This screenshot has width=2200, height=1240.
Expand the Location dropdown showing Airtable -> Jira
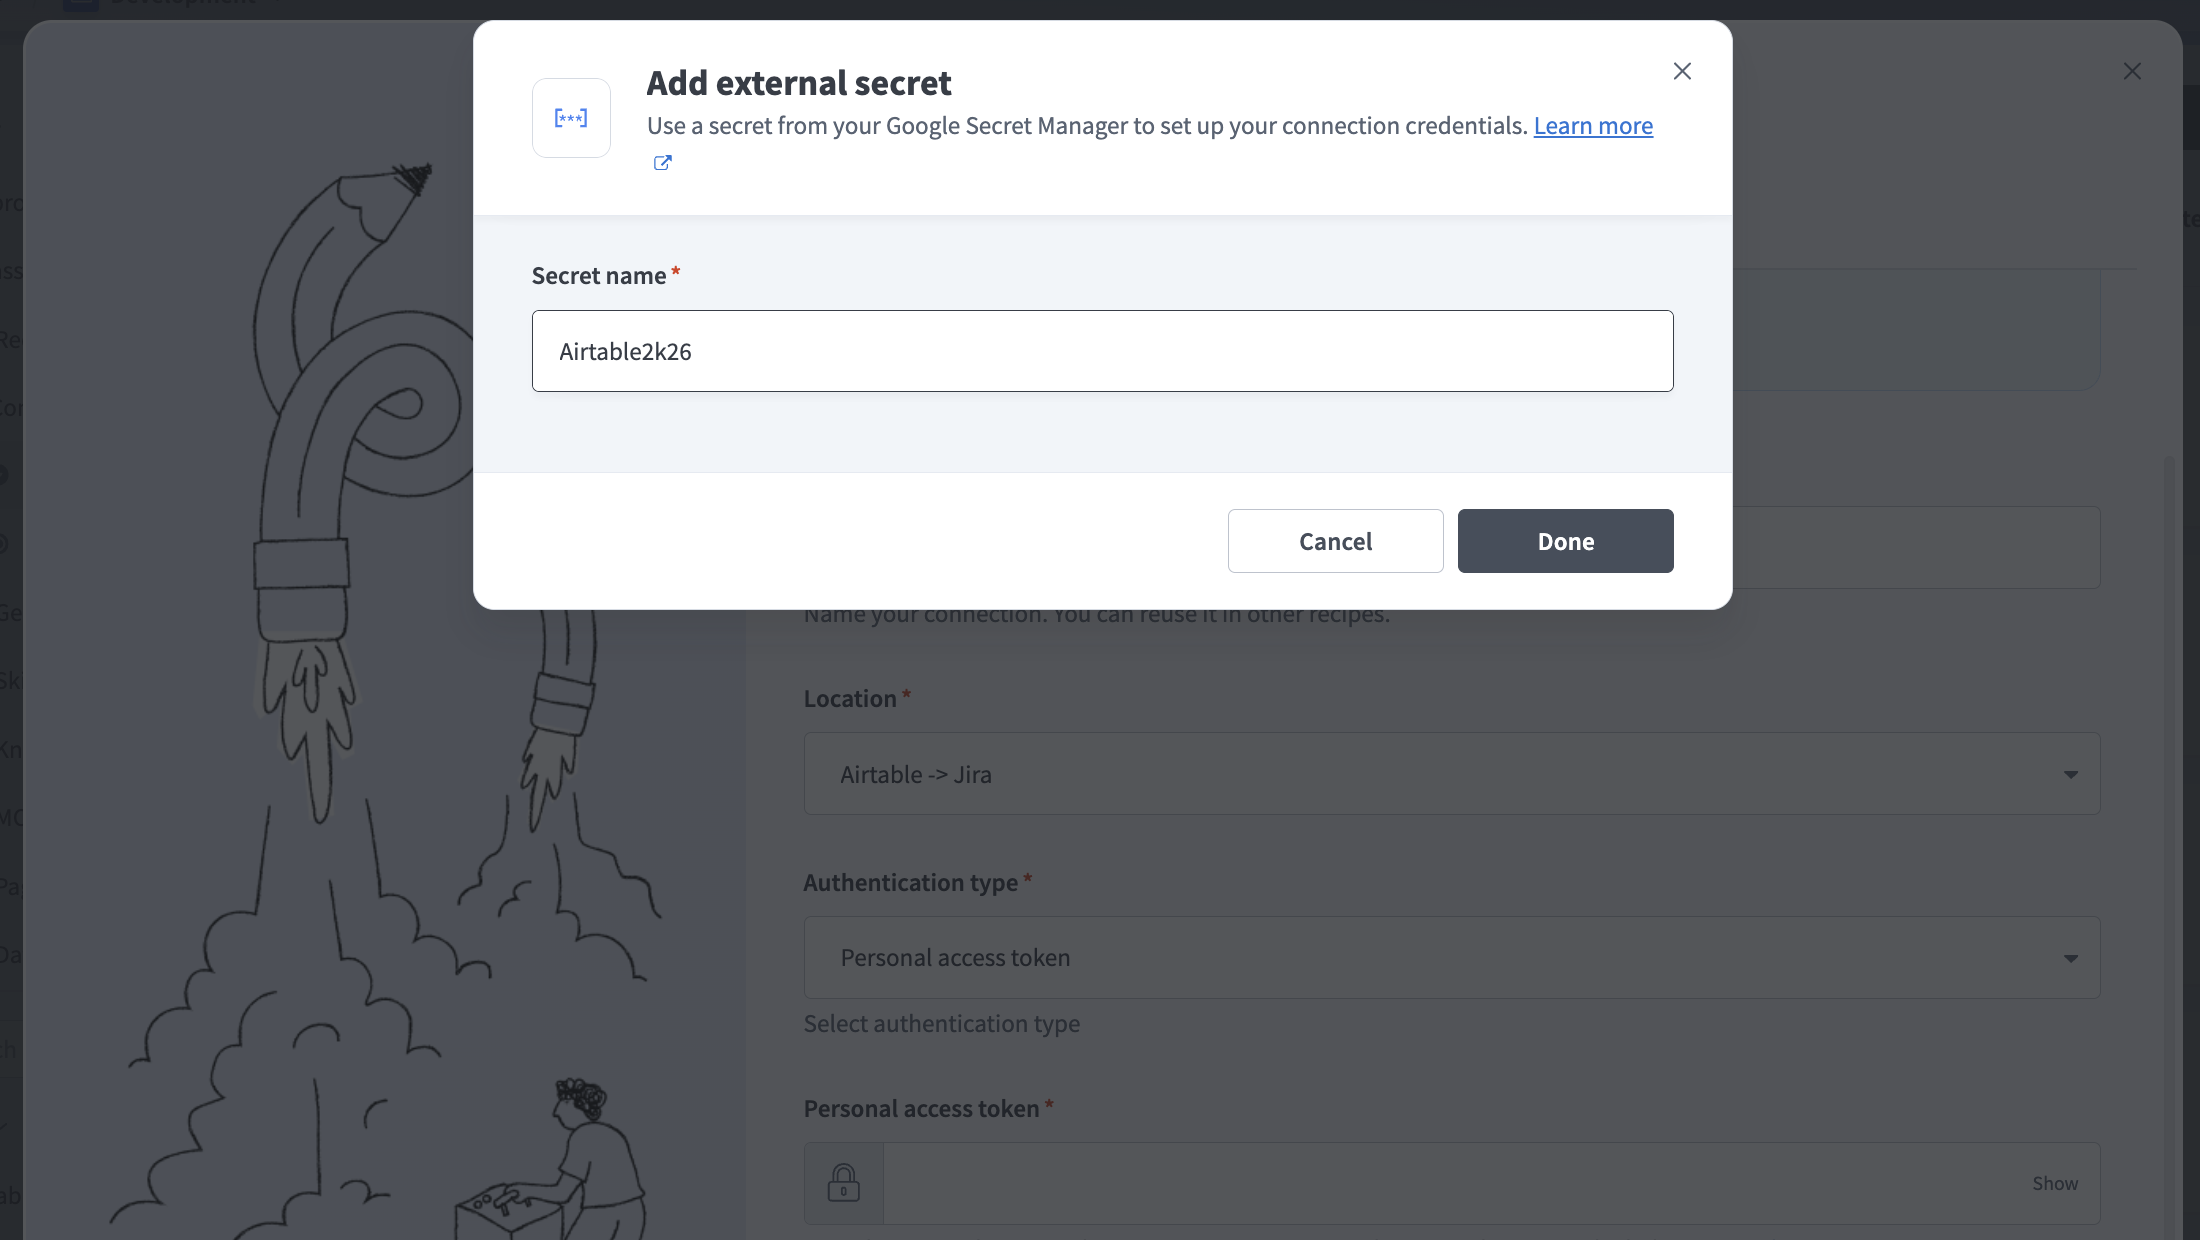tap(1450, 773)
